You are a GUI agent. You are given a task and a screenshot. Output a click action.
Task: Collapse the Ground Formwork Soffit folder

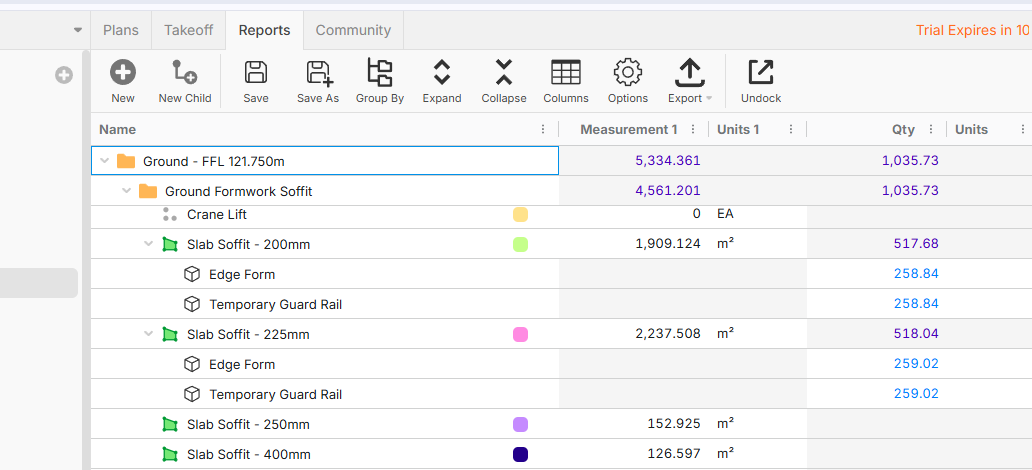127,191
